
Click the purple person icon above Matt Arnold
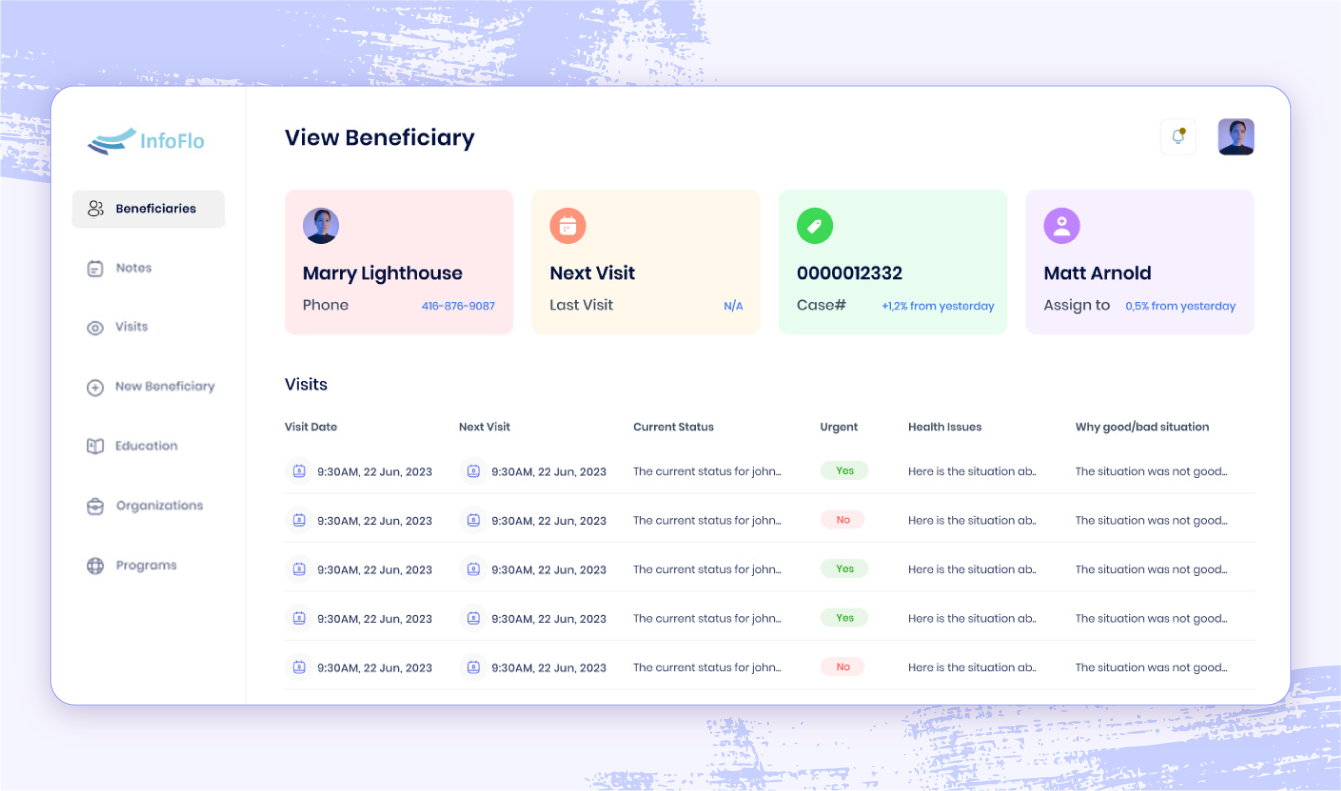(1061, 227)
